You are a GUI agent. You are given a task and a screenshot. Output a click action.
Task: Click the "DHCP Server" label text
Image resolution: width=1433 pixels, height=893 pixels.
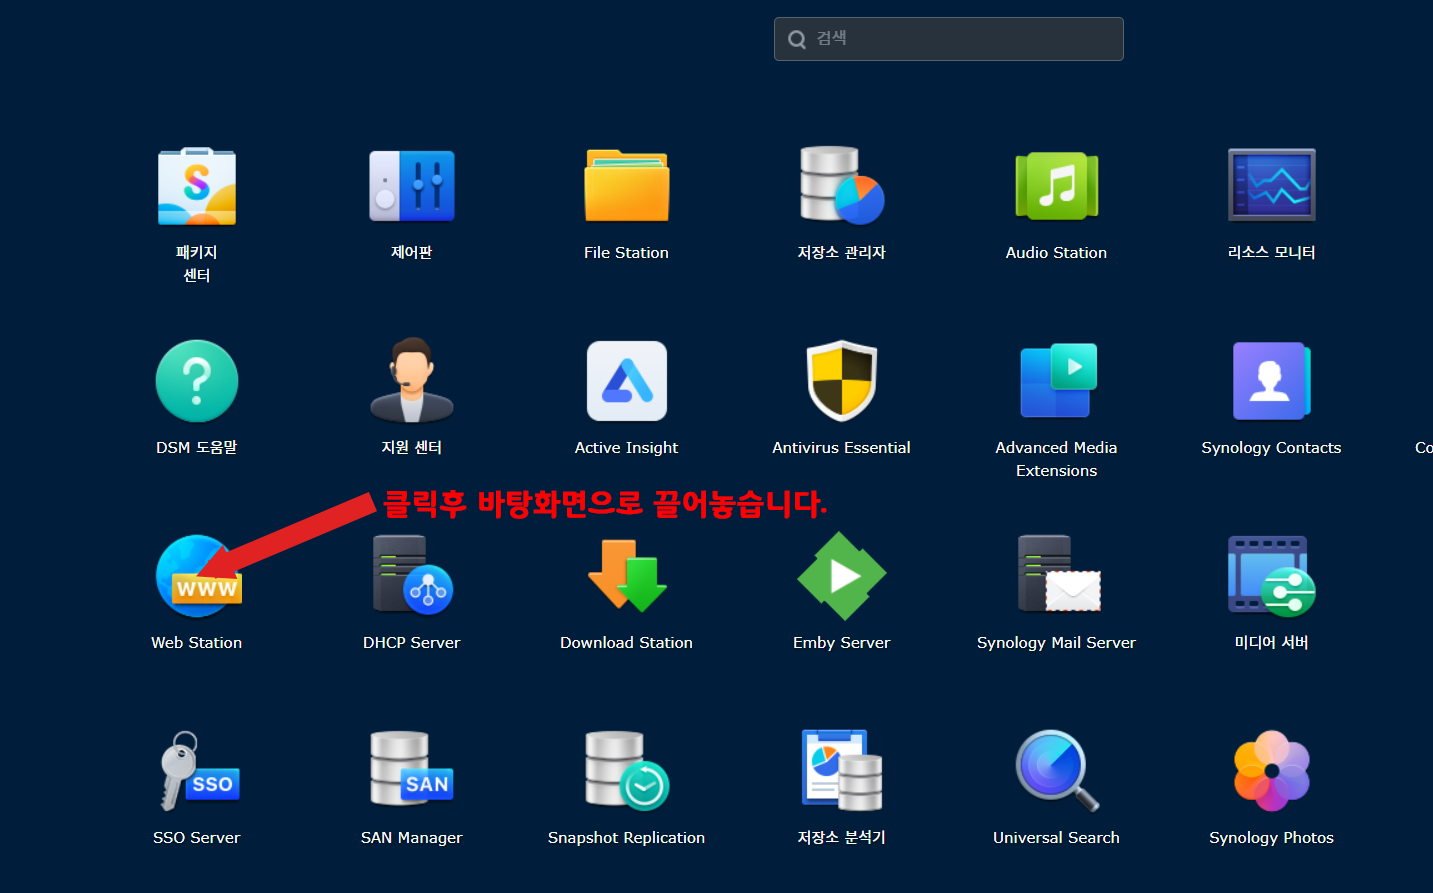coord(412,643)
